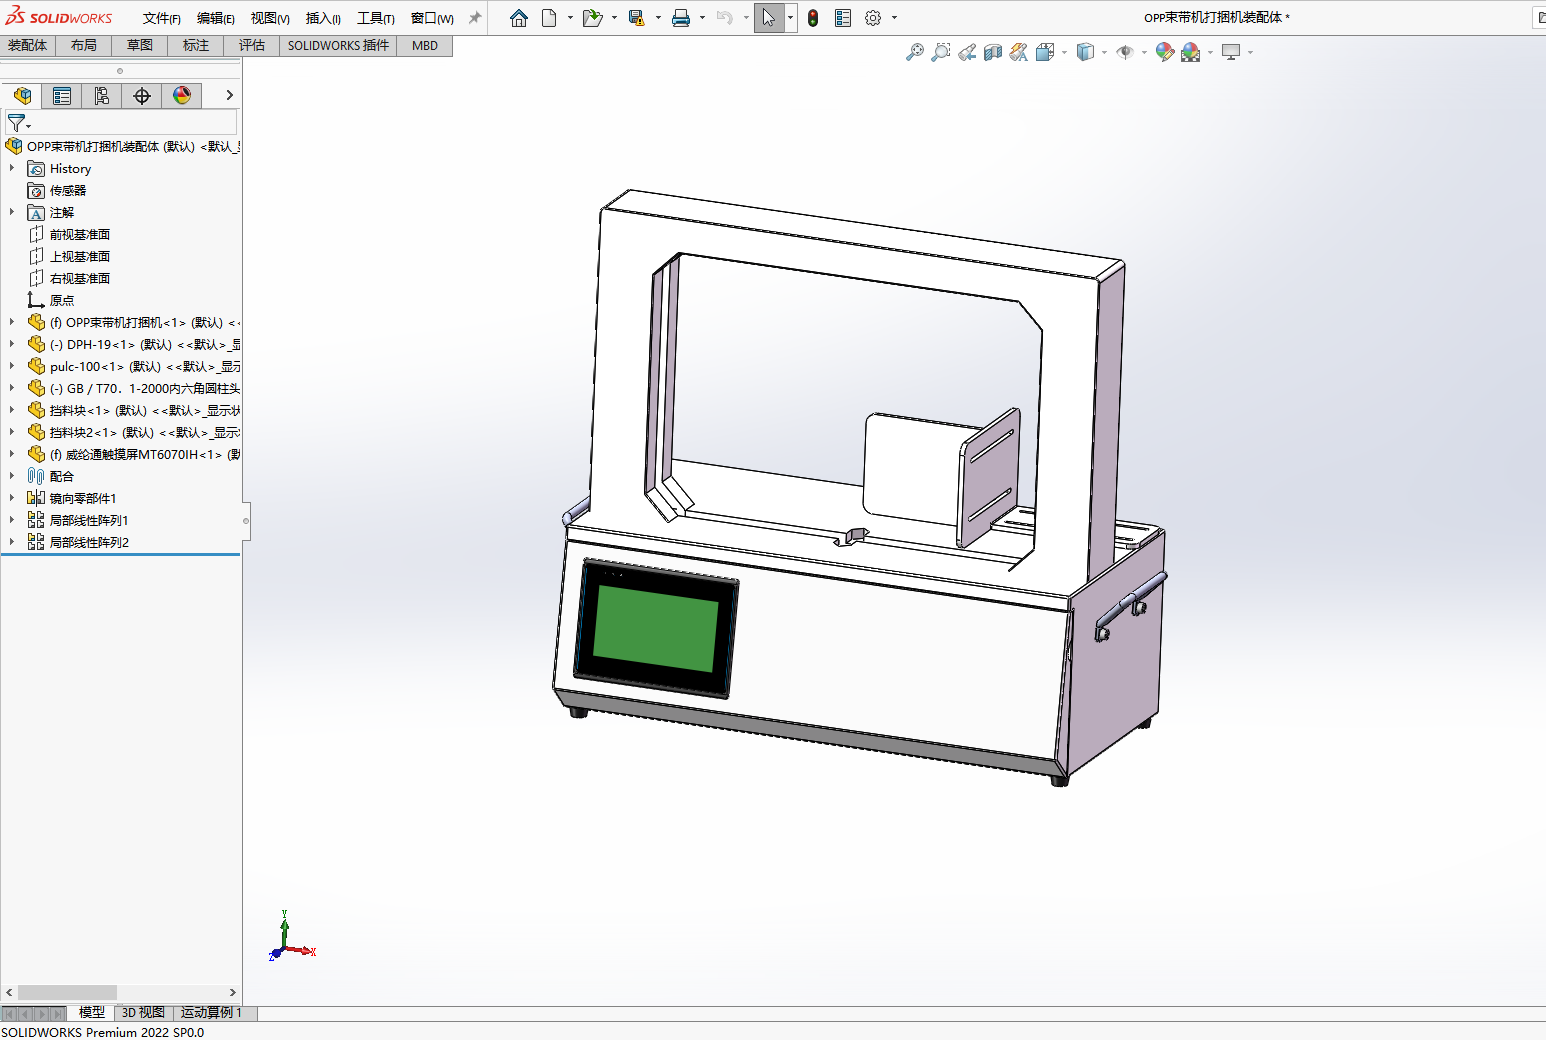Switch to the 评估 ribbon tab
This screenshot has width=1546, height=1040.
pos(252,45)
